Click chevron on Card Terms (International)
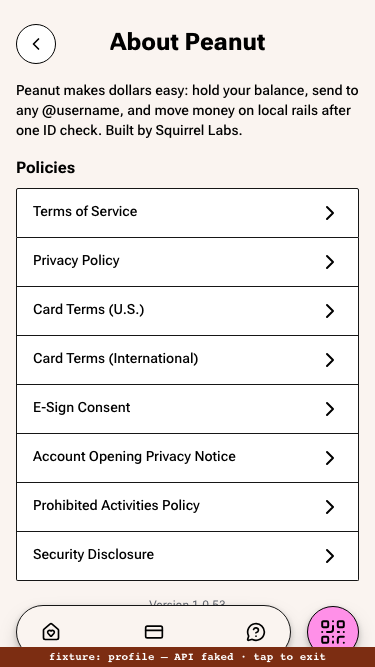The height and width of the screenshot is (667, 375). (330, 360)
